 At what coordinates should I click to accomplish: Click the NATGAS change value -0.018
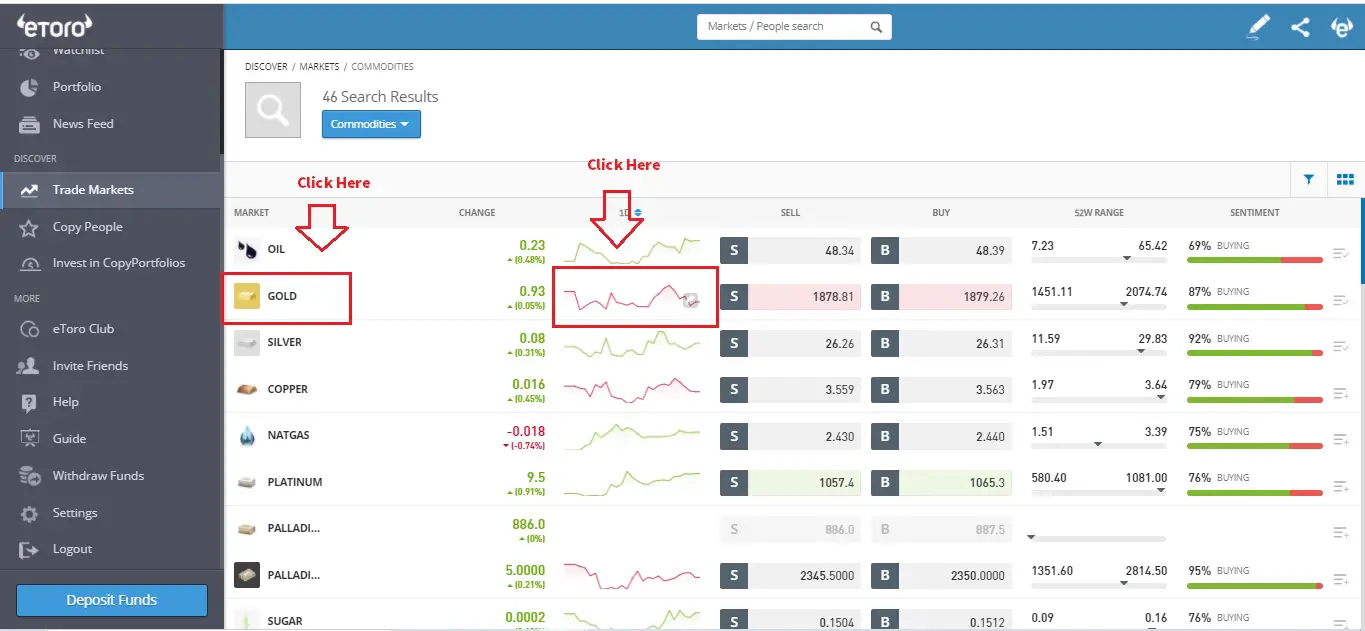tap(525, 431)
